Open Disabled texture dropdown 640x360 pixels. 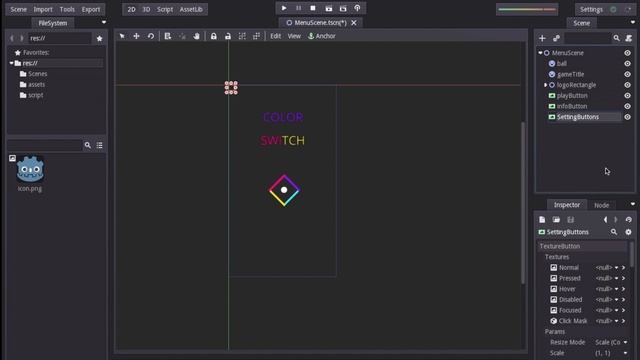pos(616,300)
